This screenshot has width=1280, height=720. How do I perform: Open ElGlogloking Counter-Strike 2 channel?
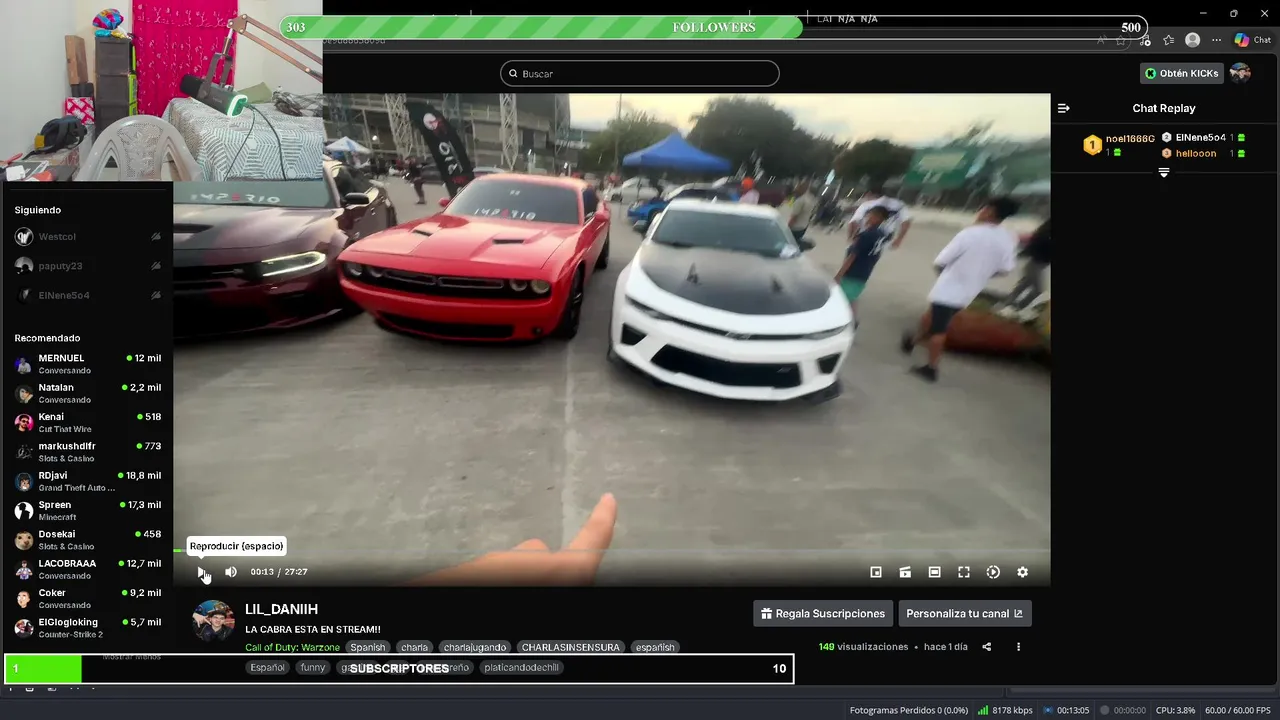click(88, 628)
